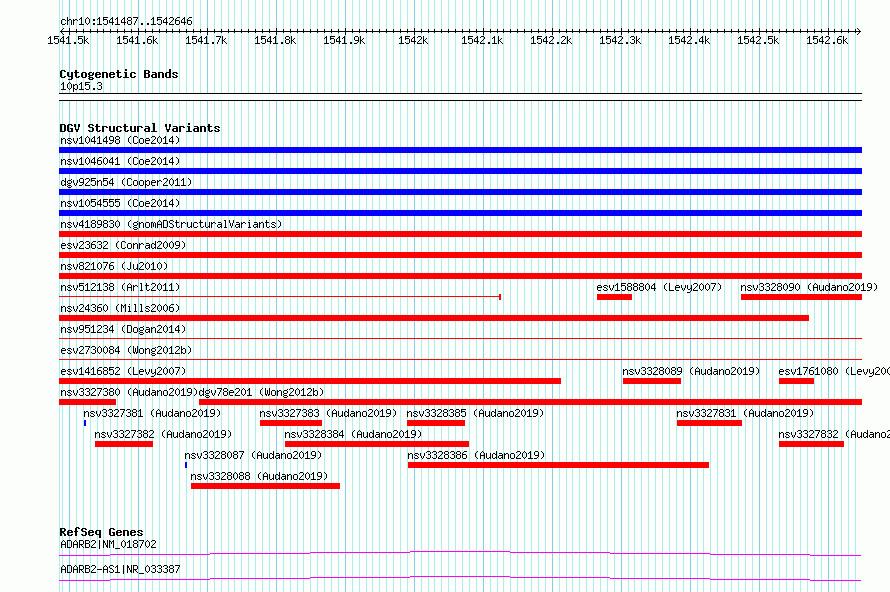Click the thin red line of nsv512138
The image size is (890, 592).
[x=280, y=296]
